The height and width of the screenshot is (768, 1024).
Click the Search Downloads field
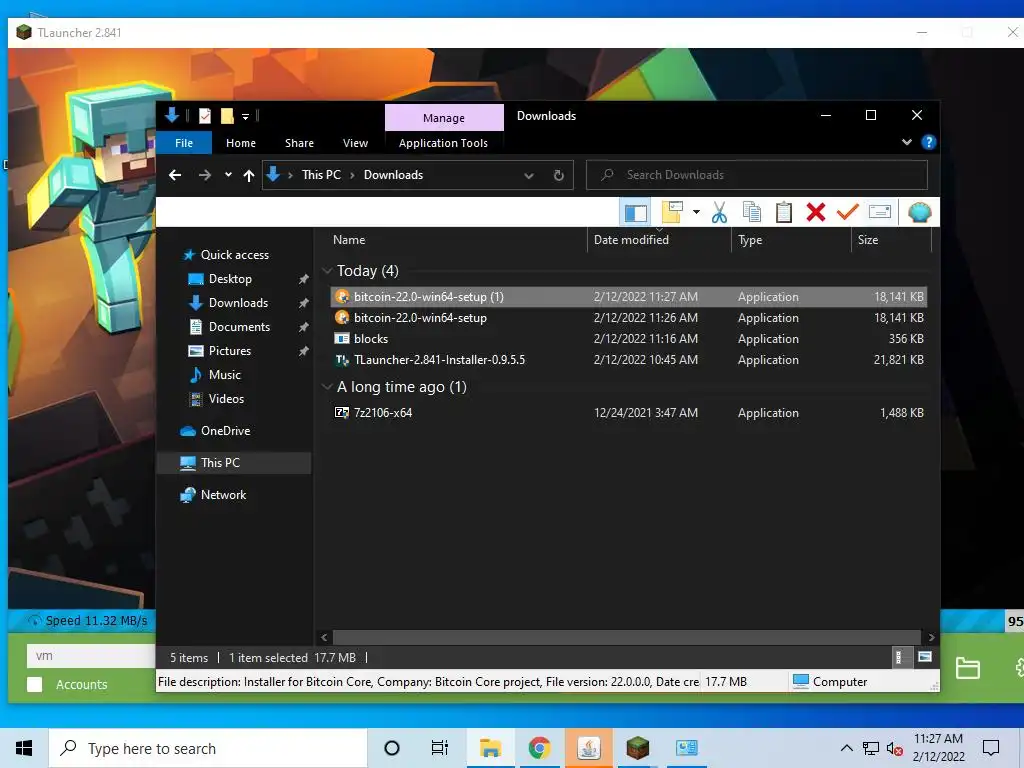click(757, 175)
